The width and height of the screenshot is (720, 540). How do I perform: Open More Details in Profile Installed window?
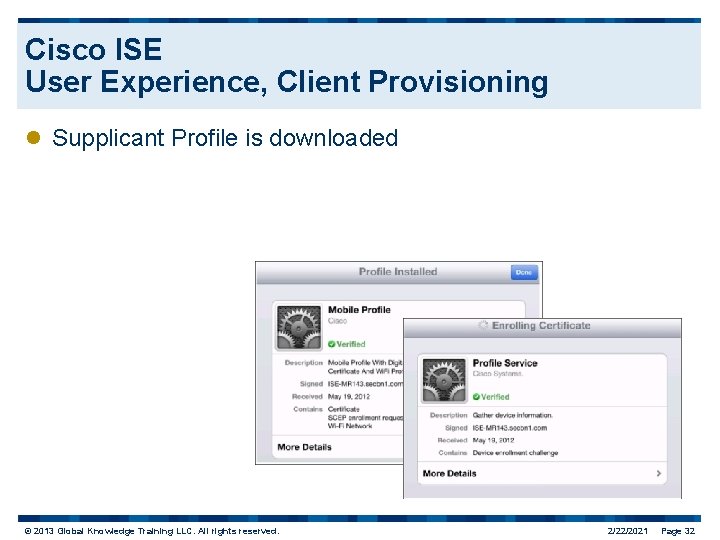304,447
